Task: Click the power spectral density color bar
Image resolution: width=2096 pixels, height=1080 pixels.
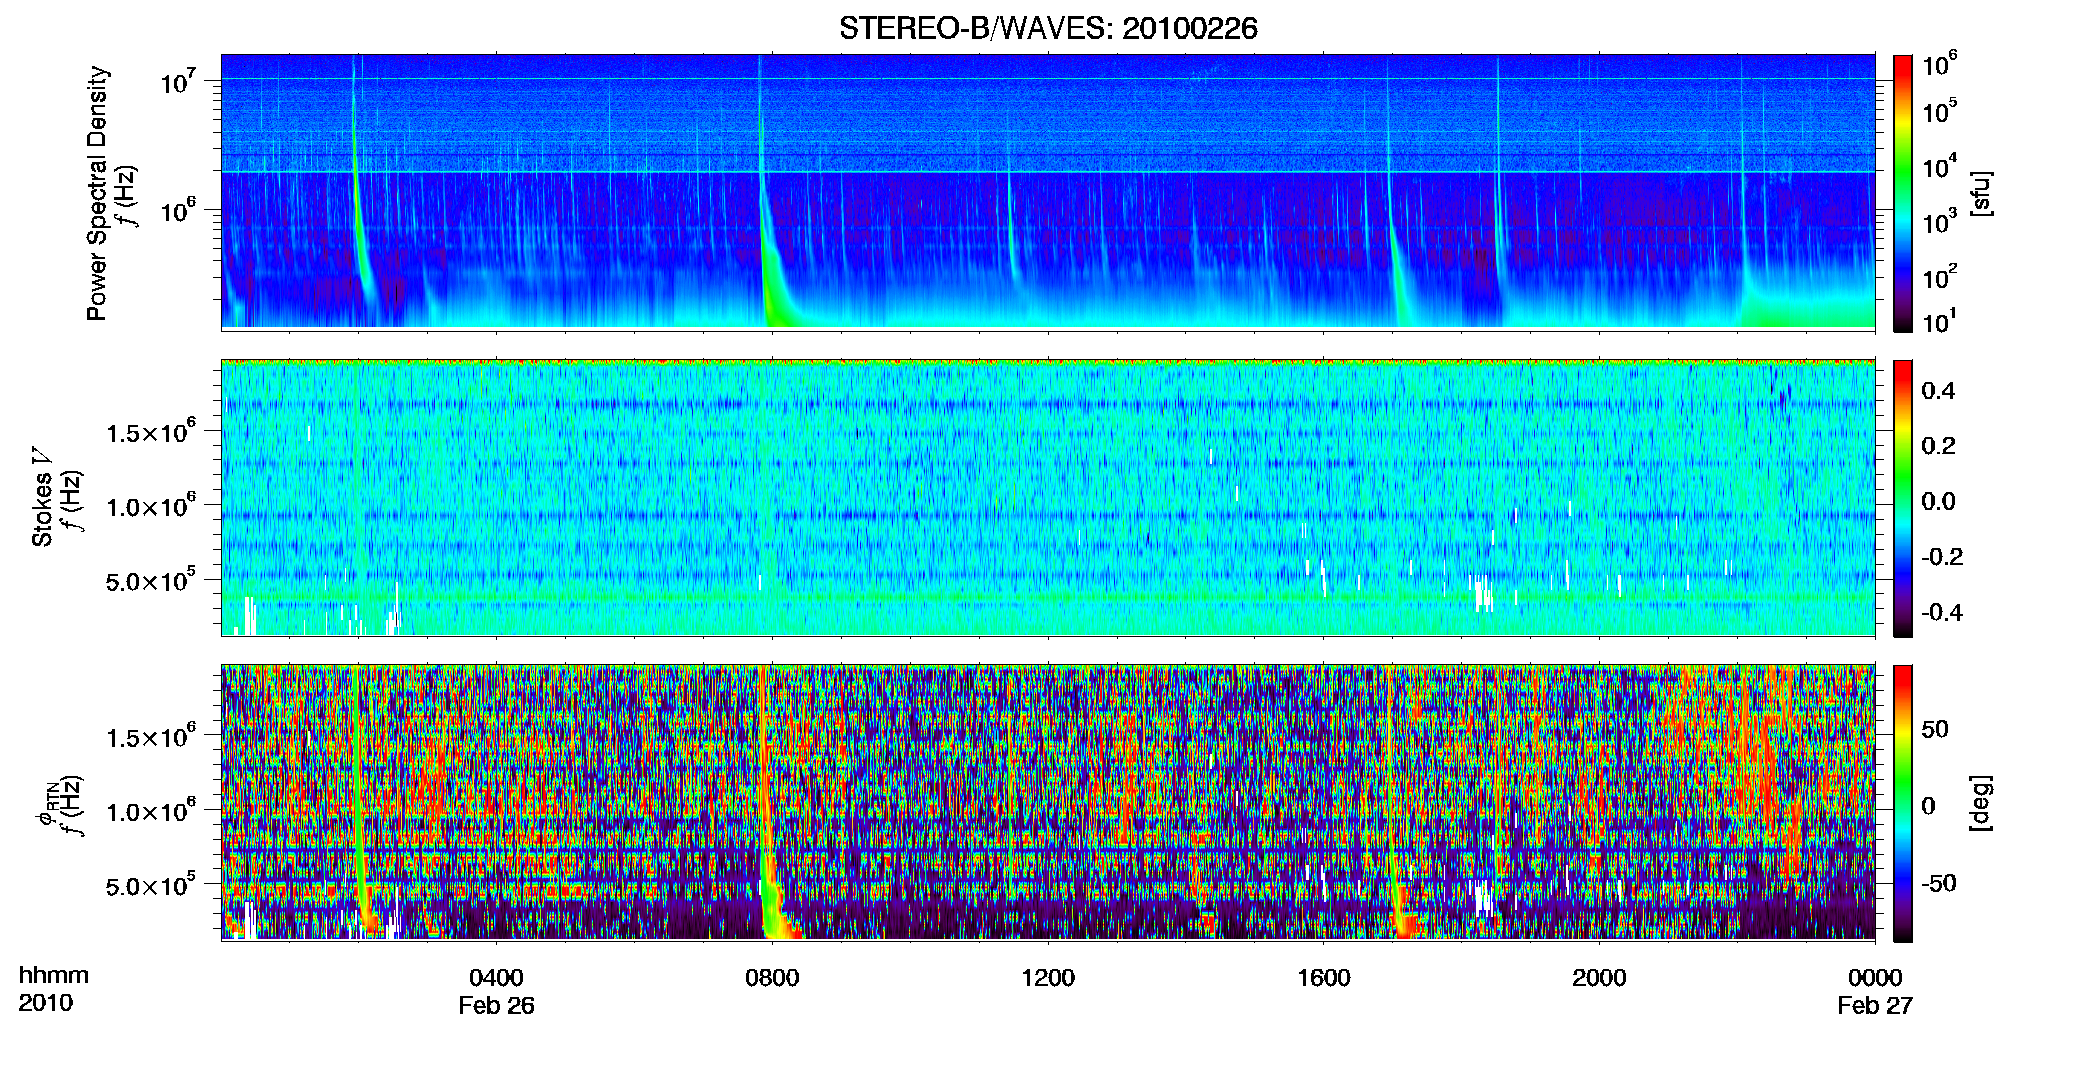Action: (1903, 193)
